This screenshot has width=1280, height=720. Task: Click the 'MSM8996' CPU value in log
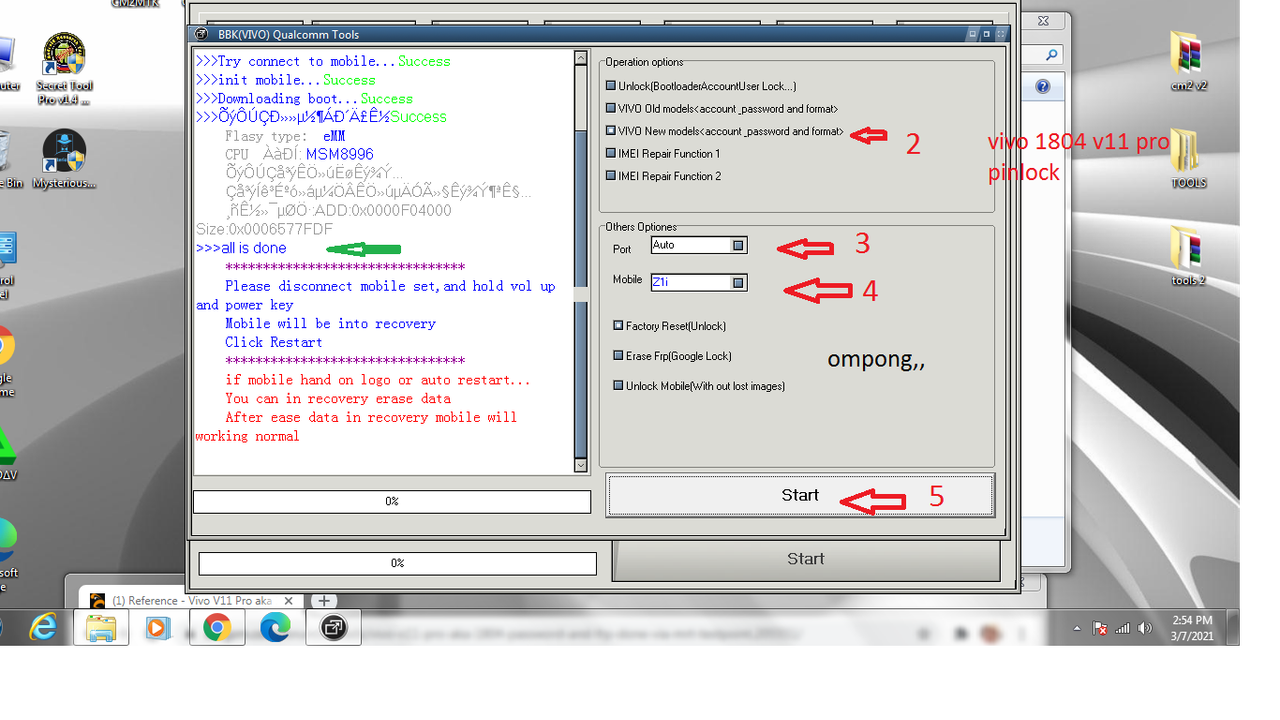[x=339, y=154]
